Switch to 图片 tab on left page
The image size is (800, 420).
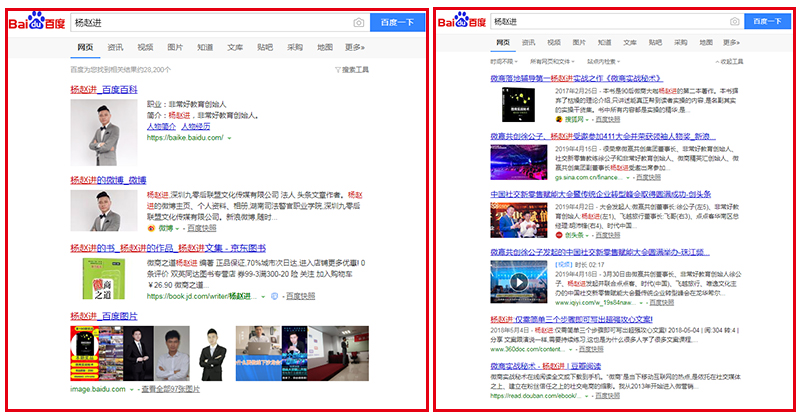click(175, 47)
